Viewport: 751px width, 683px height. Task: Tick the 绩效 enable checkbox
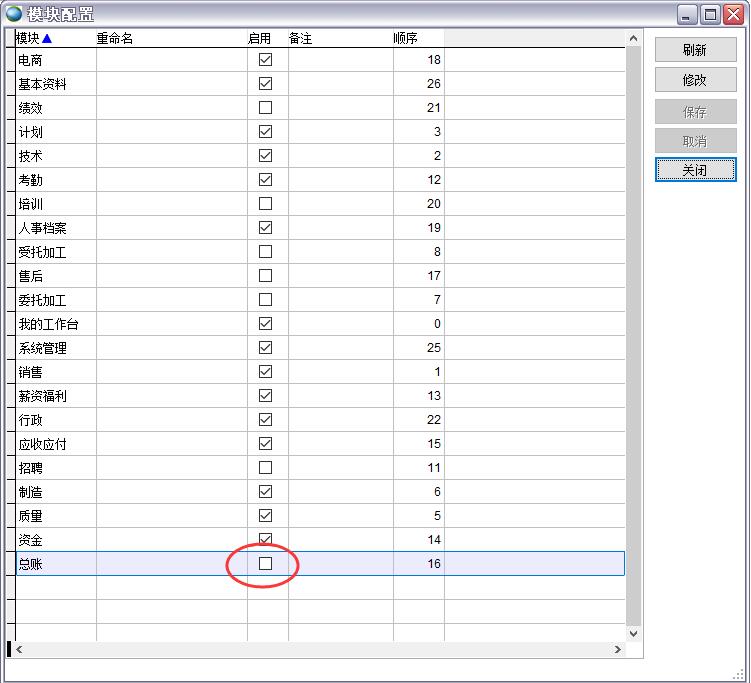(x=265, y=108)
